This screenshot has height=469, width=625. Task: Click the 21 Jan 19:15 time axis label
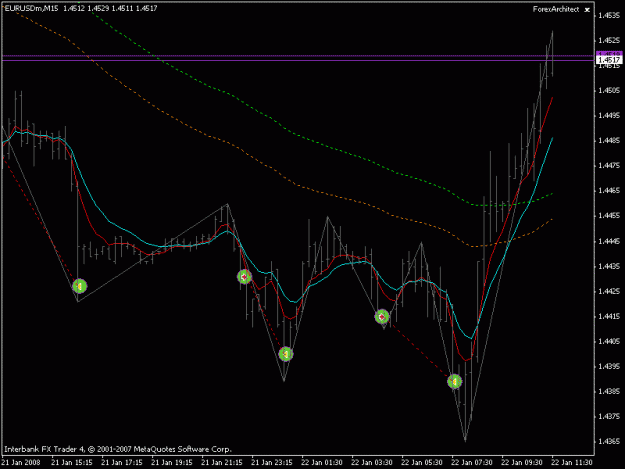(172, 463)
